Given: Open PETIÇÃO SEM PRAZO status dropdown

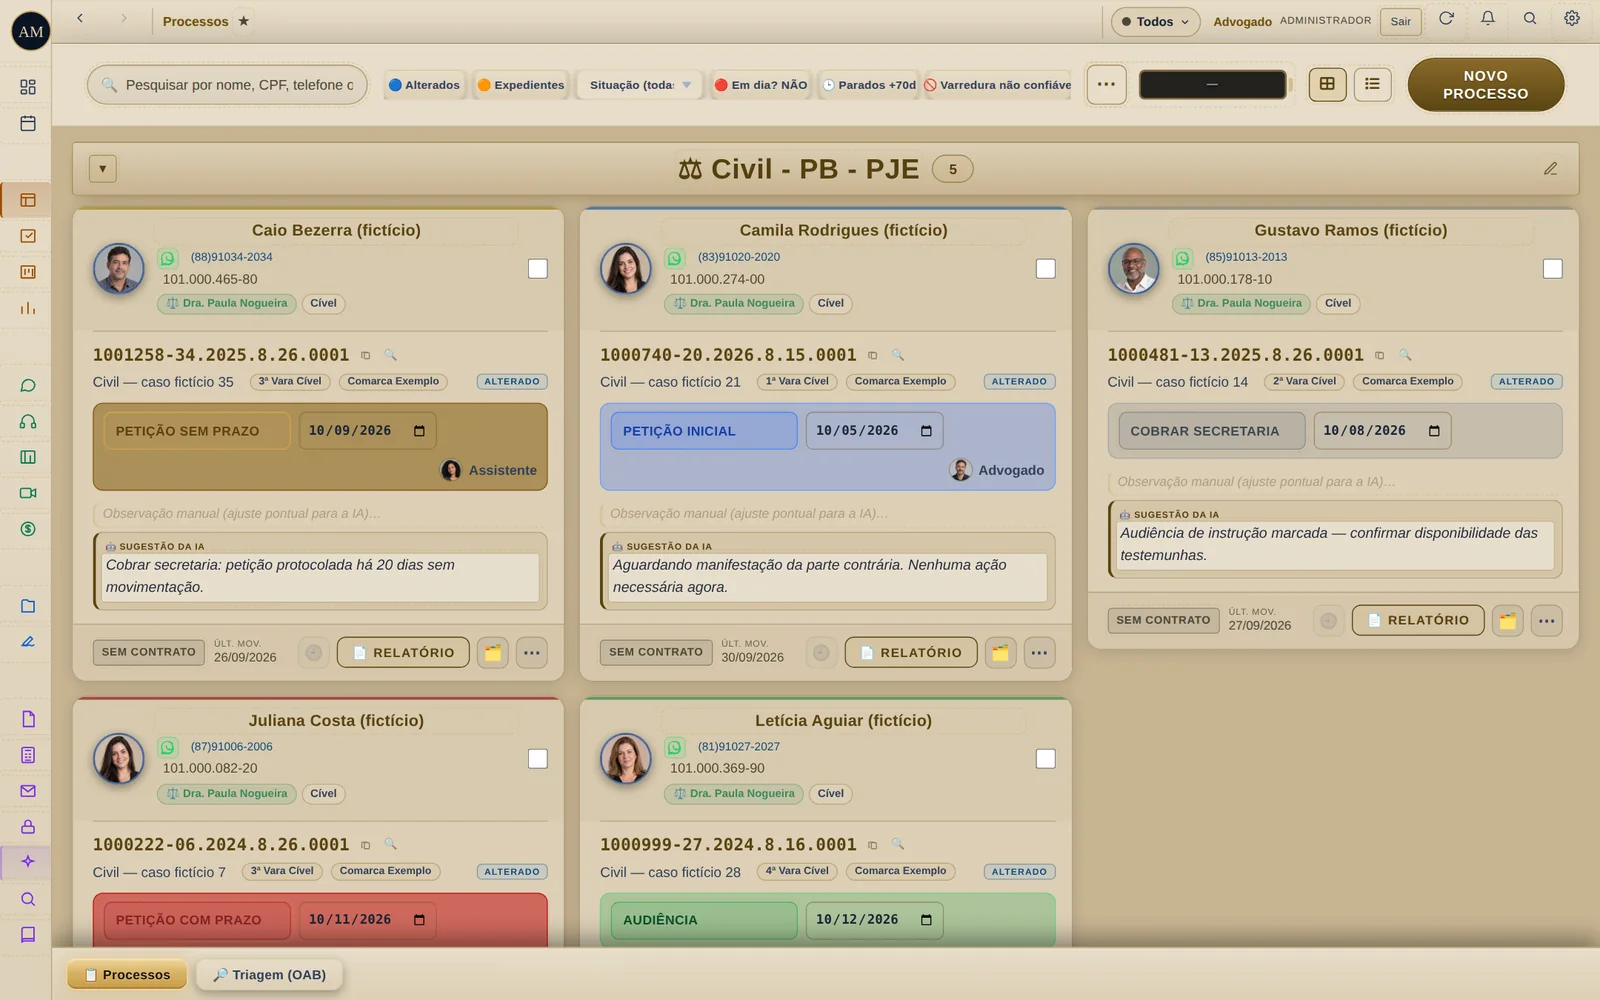Looking at the screenshot, I should pyautogui.click(x=197, y=431).
